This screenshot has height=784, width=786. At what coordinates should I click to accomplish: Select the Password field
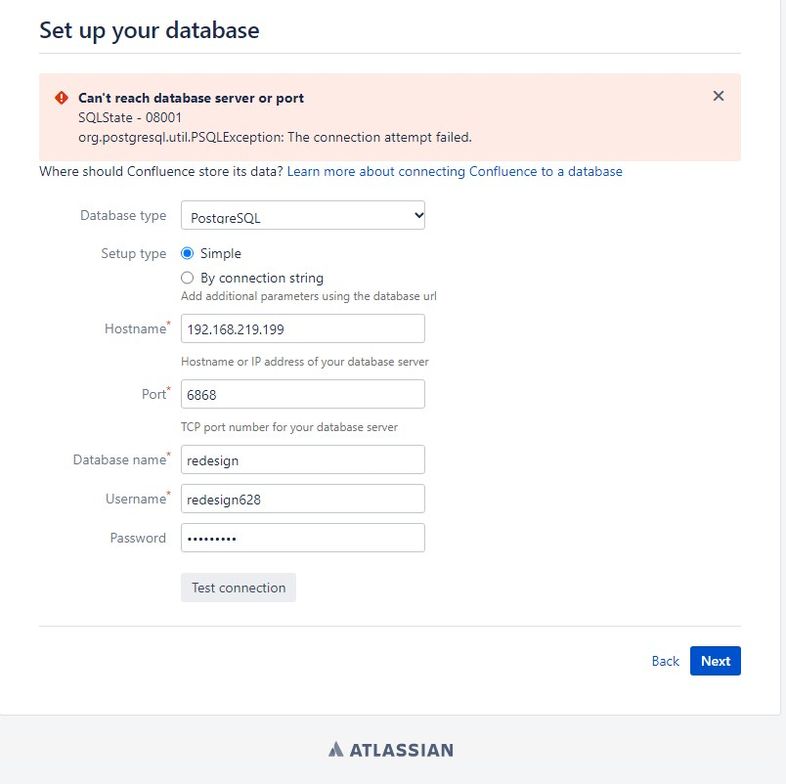pyautogui.click(x=303, y=538)
